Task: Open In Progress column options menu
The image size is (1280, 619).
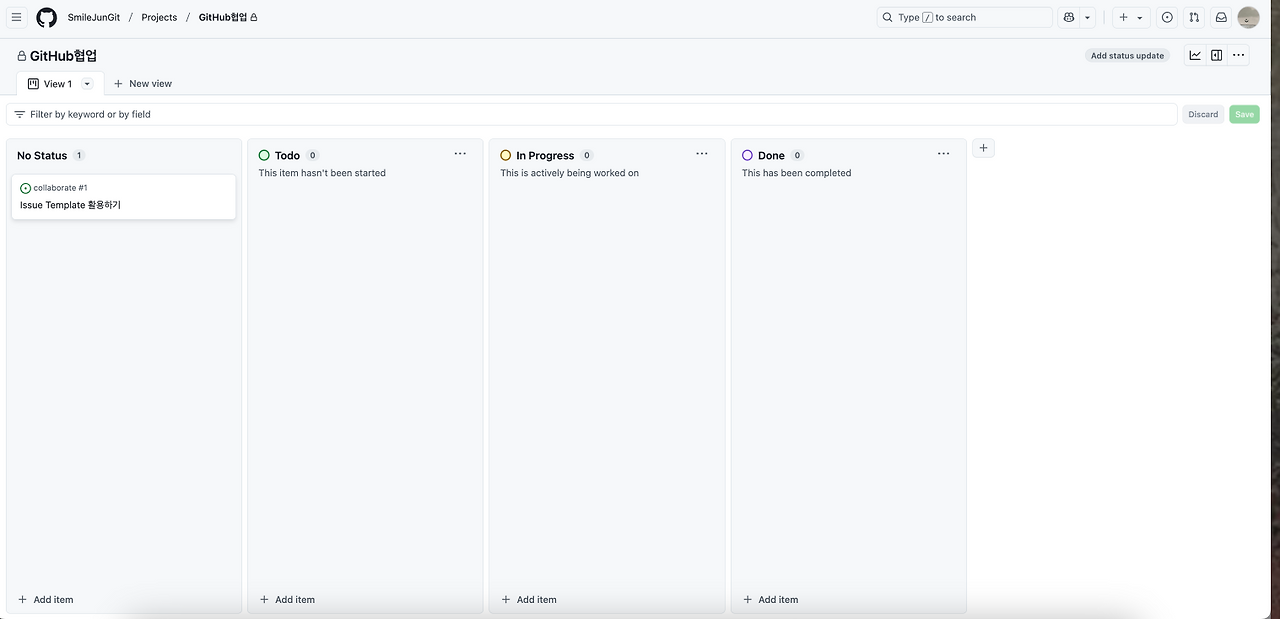Action: click(x=702, y=154)
